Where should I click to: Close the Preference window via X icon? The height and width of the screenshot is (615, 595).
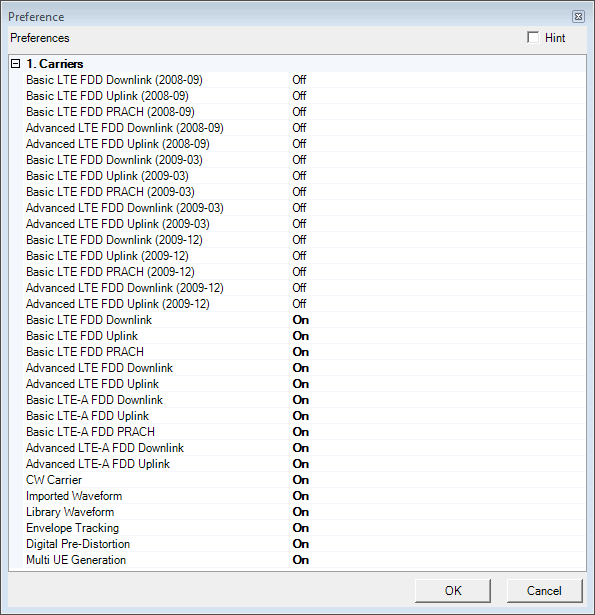coord(578,16)
